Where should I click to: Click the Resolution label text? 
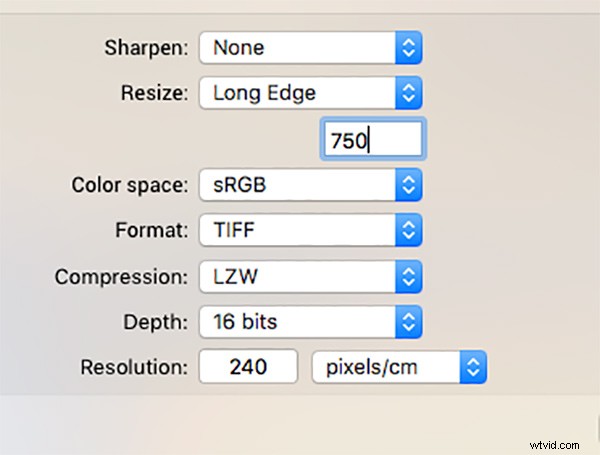135,367
